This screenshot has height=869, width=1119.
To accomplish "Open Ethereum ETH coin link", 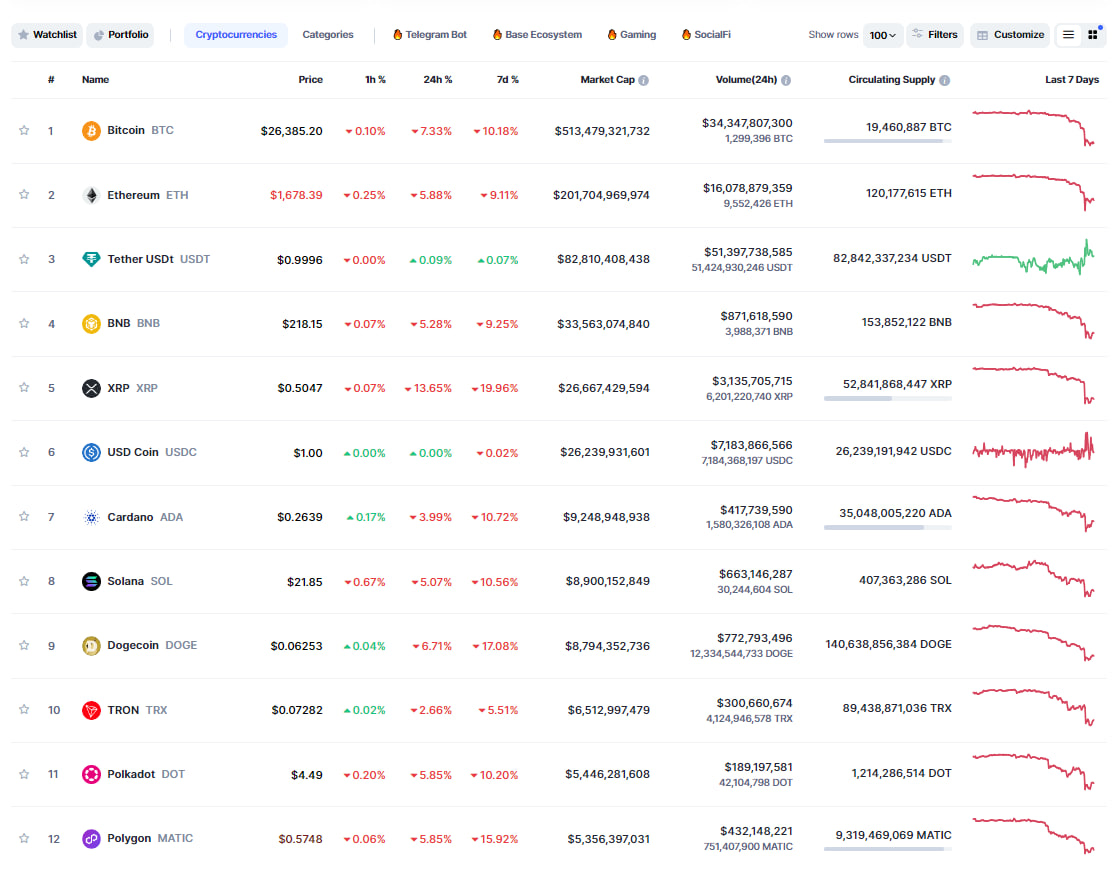I will (x=148, y=195).
